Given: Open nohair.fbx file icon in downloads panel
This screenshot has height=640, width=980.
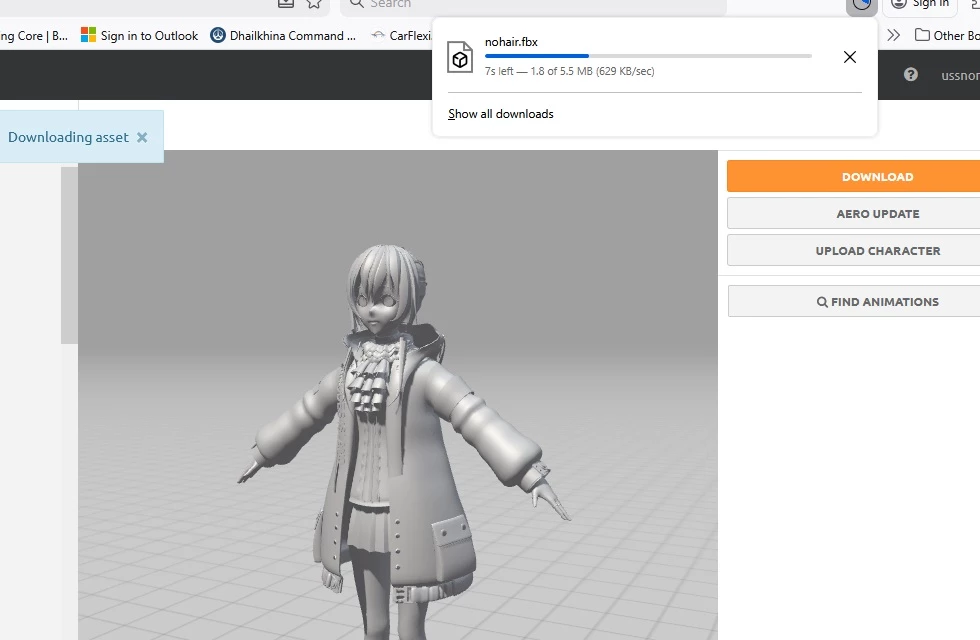Looking at the screenshot, I should 460,58.
